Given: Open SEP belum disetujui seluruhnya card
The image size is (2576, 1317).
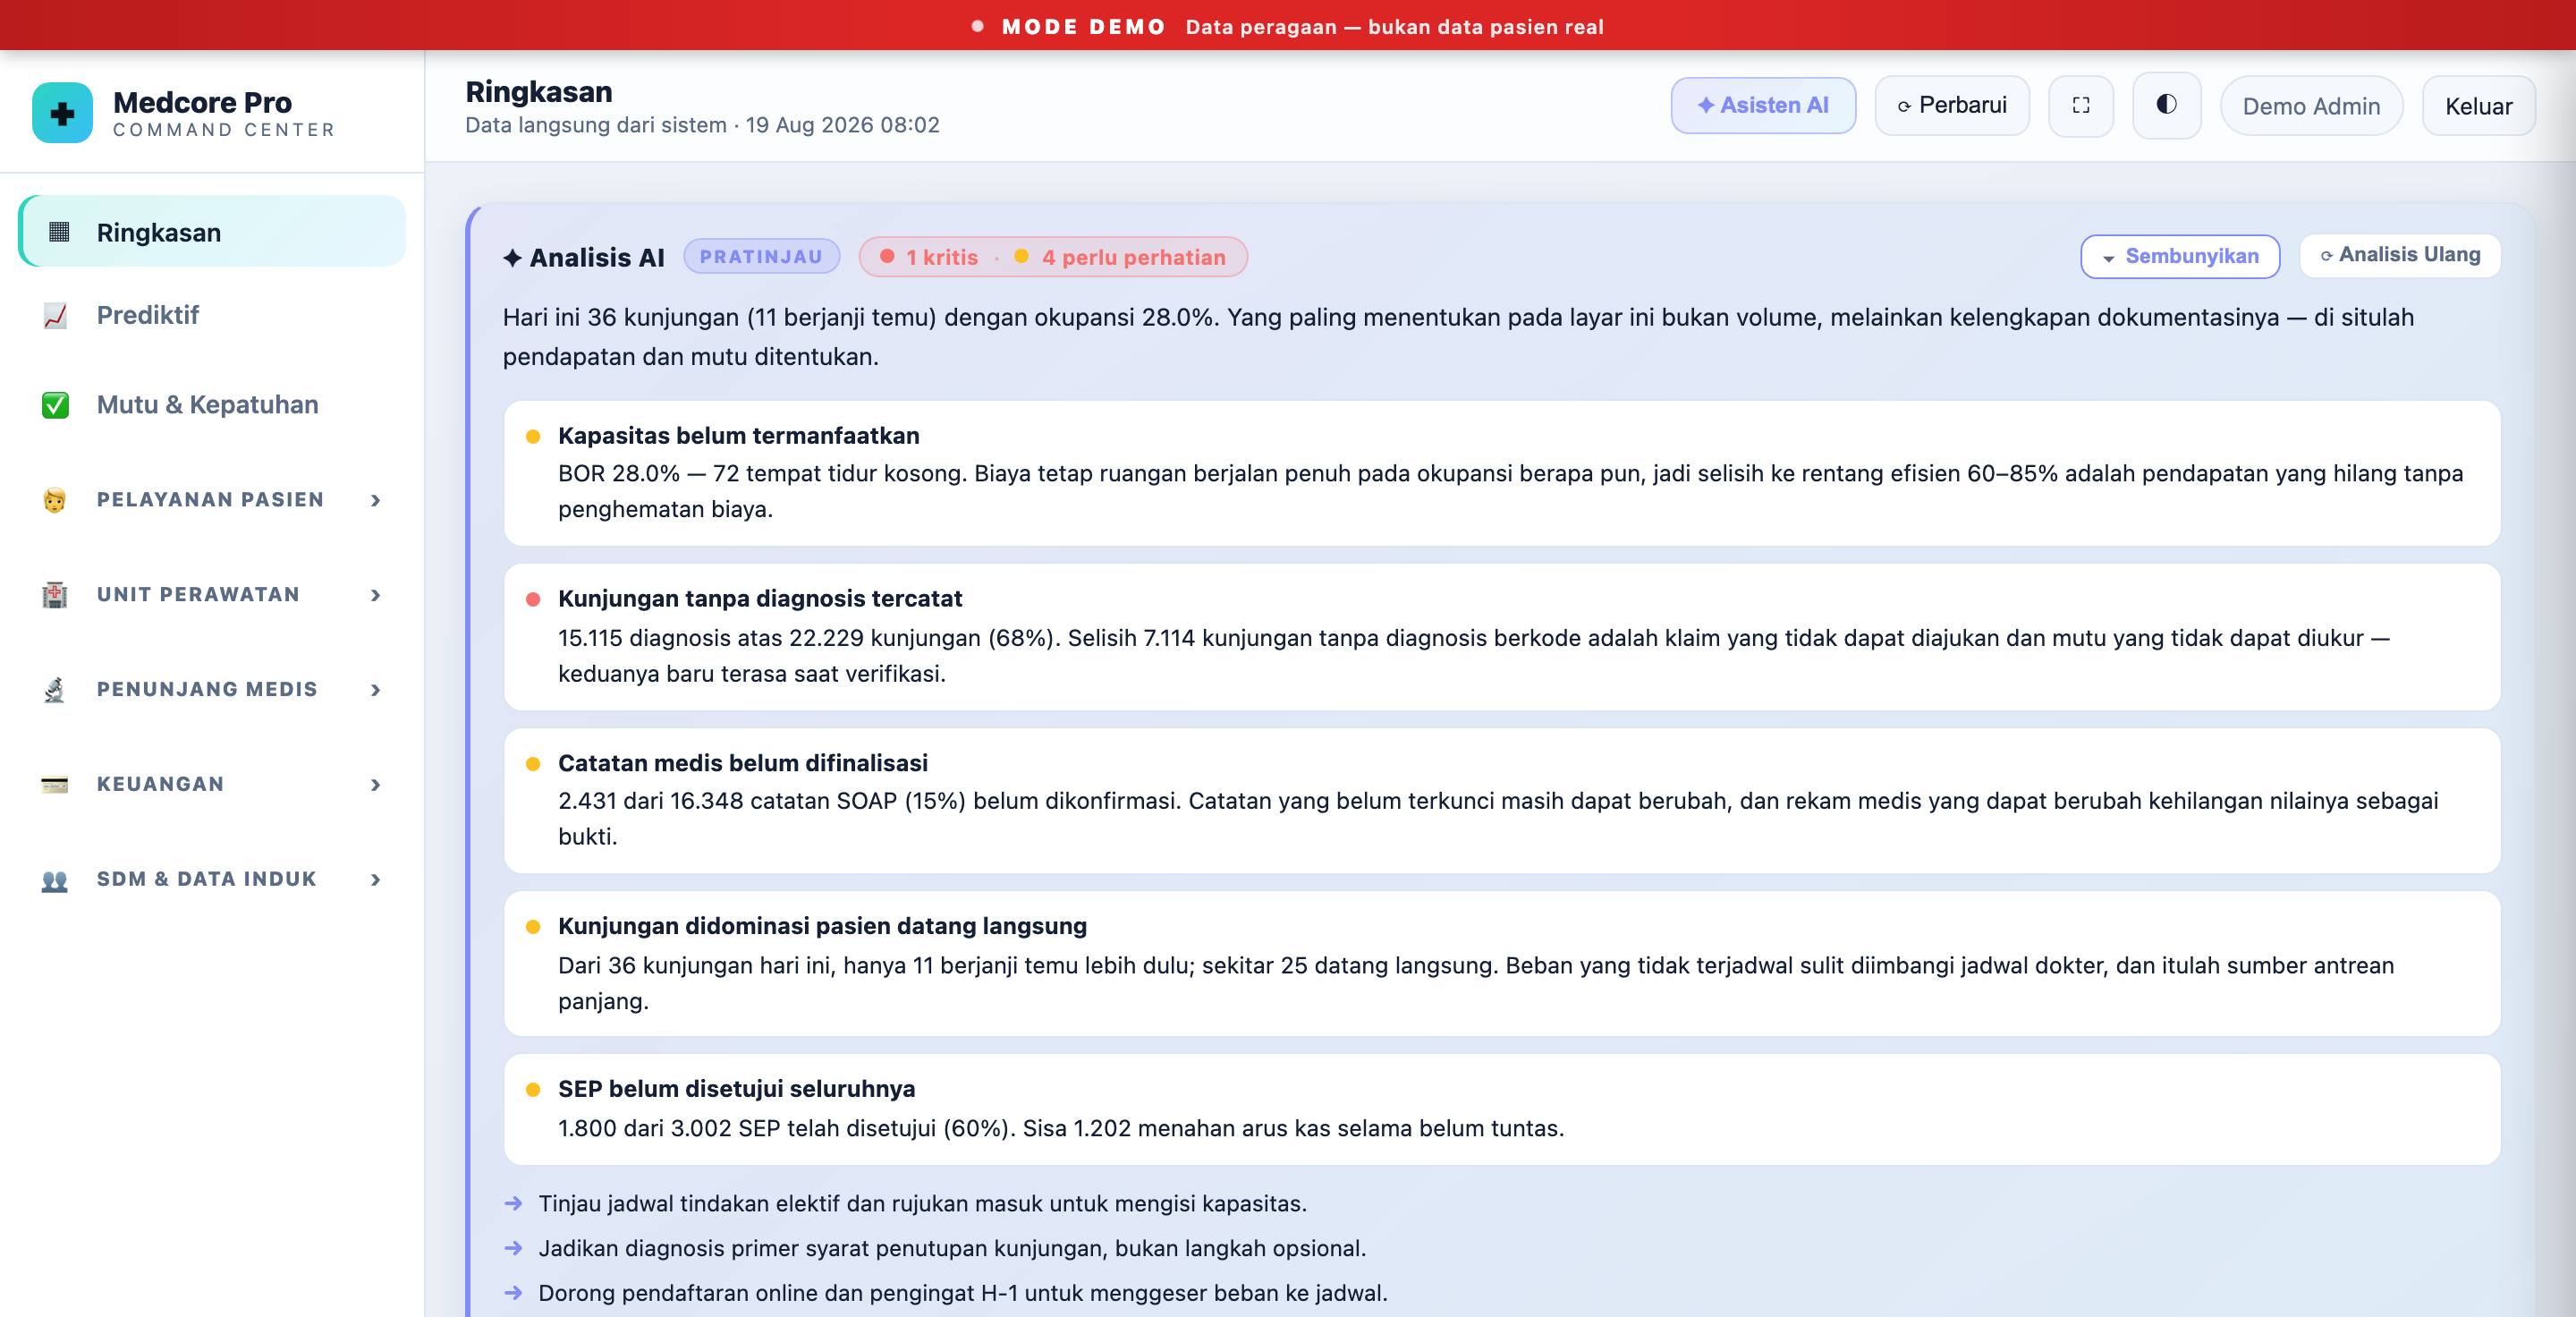Looking at the screenshot, I should pyautogui.click(x=1502, y=1109).
